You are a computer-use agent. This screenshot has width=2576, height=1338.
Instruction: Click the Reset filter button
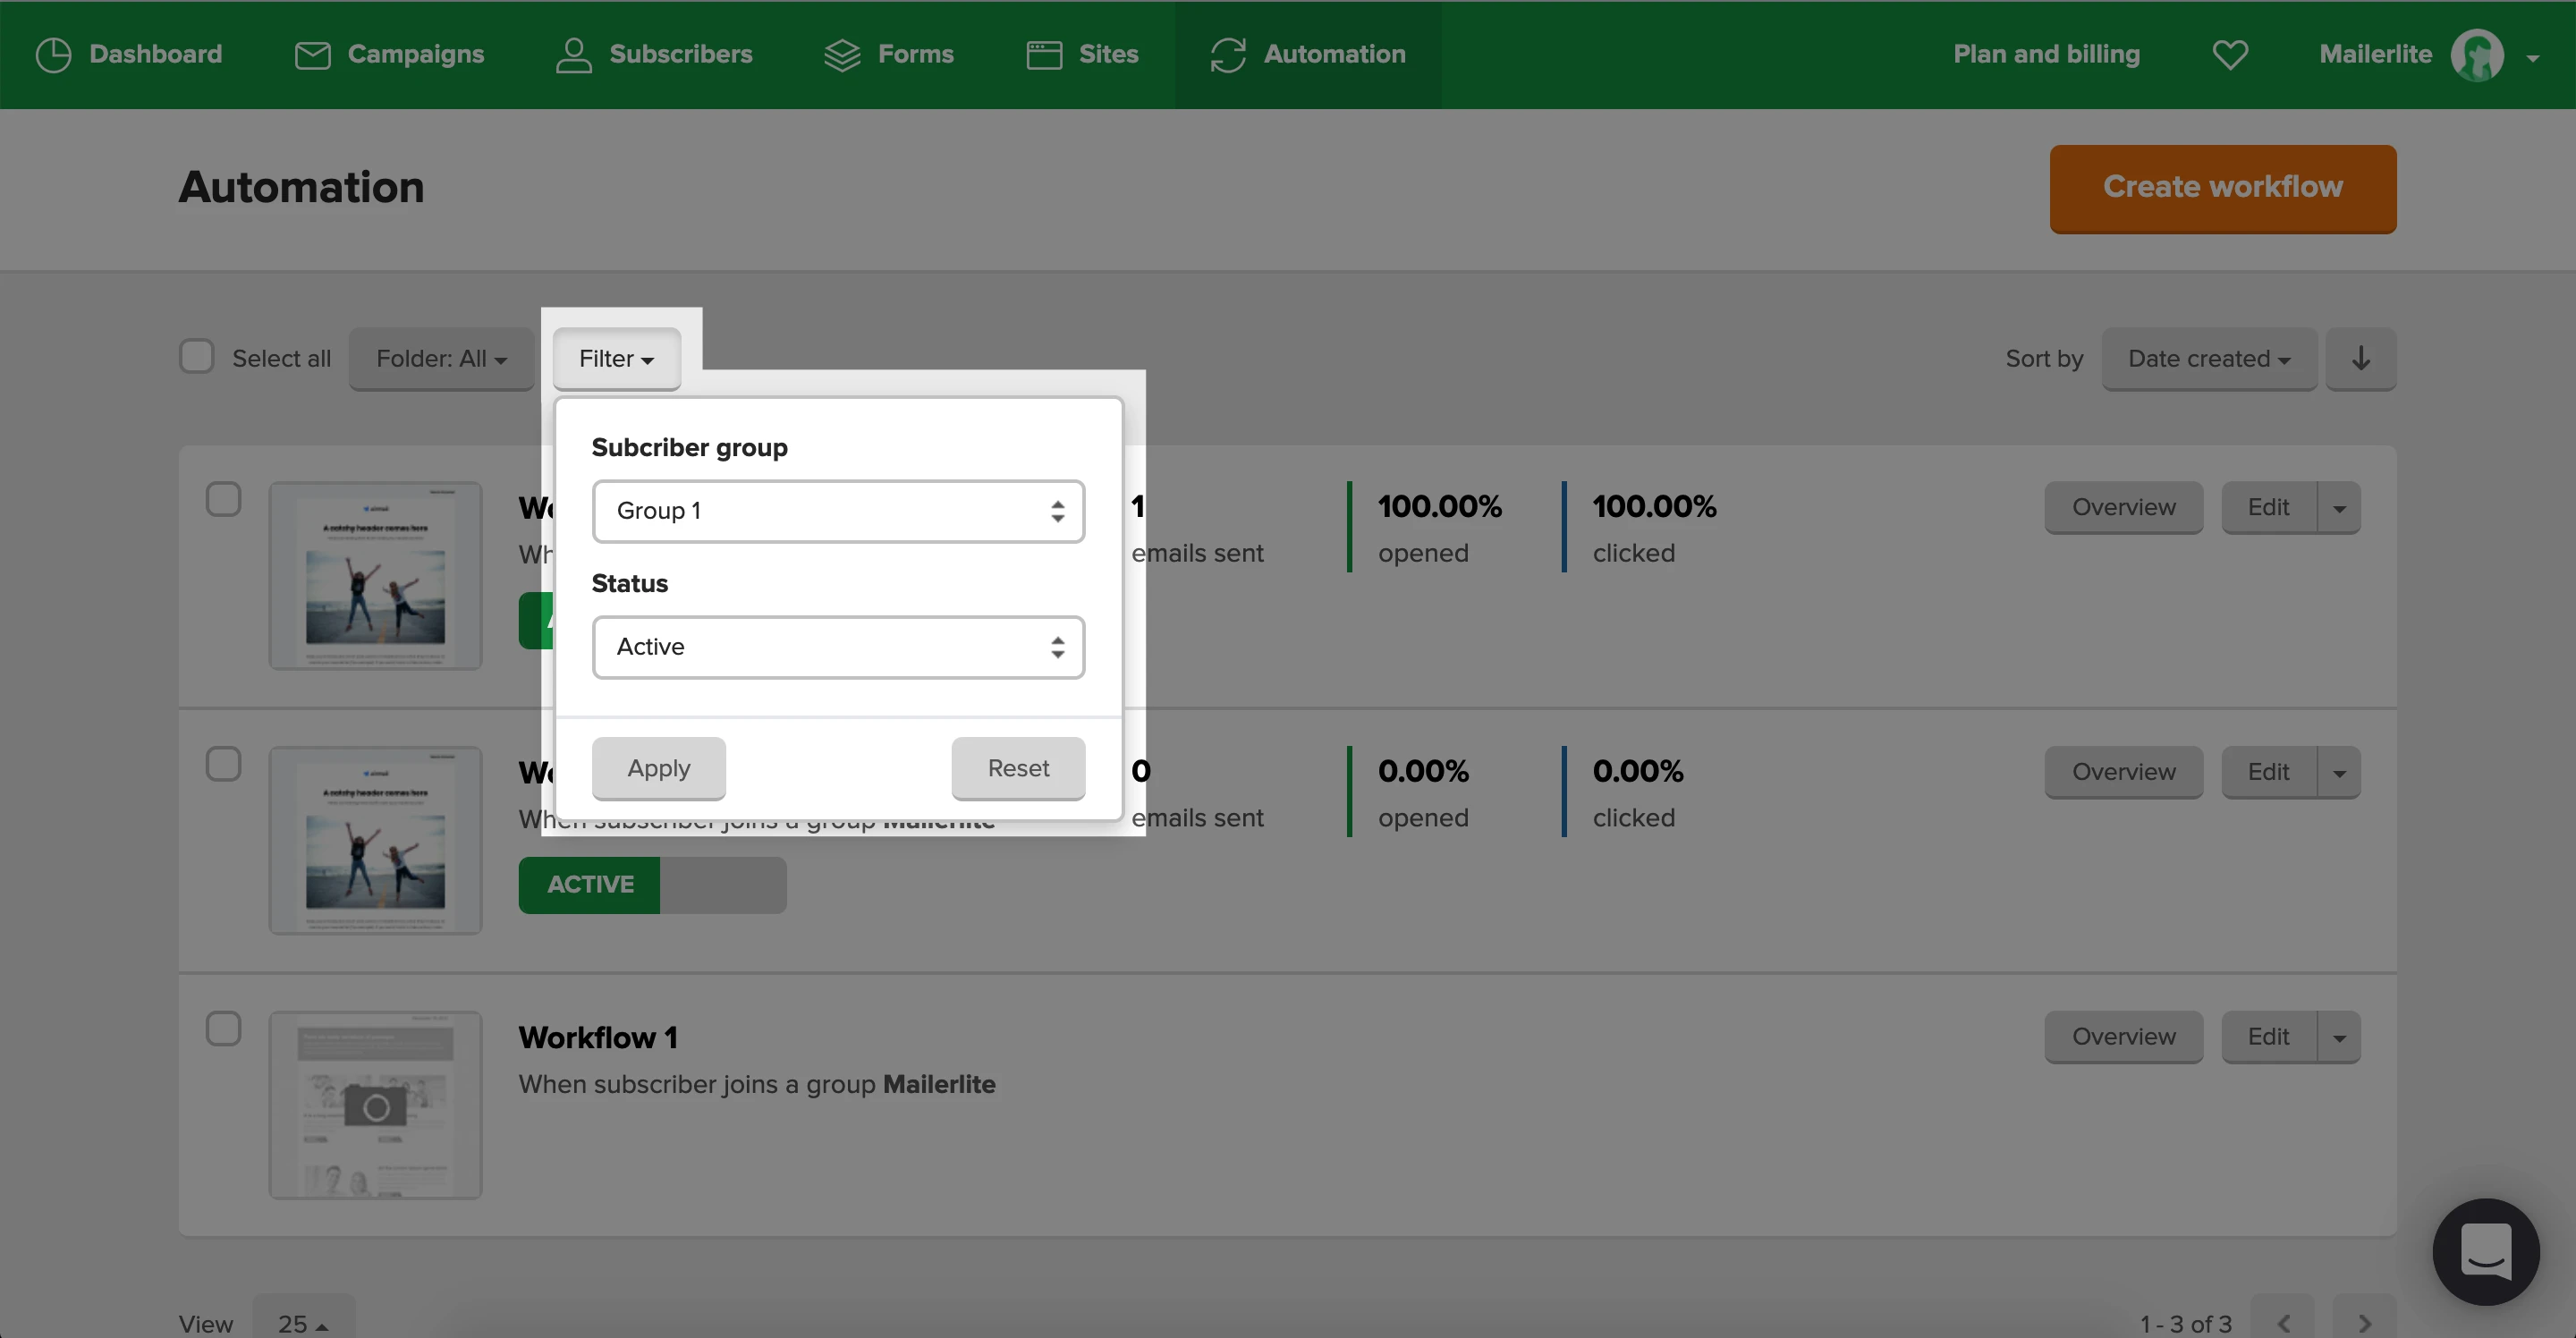click(1018, 768)
